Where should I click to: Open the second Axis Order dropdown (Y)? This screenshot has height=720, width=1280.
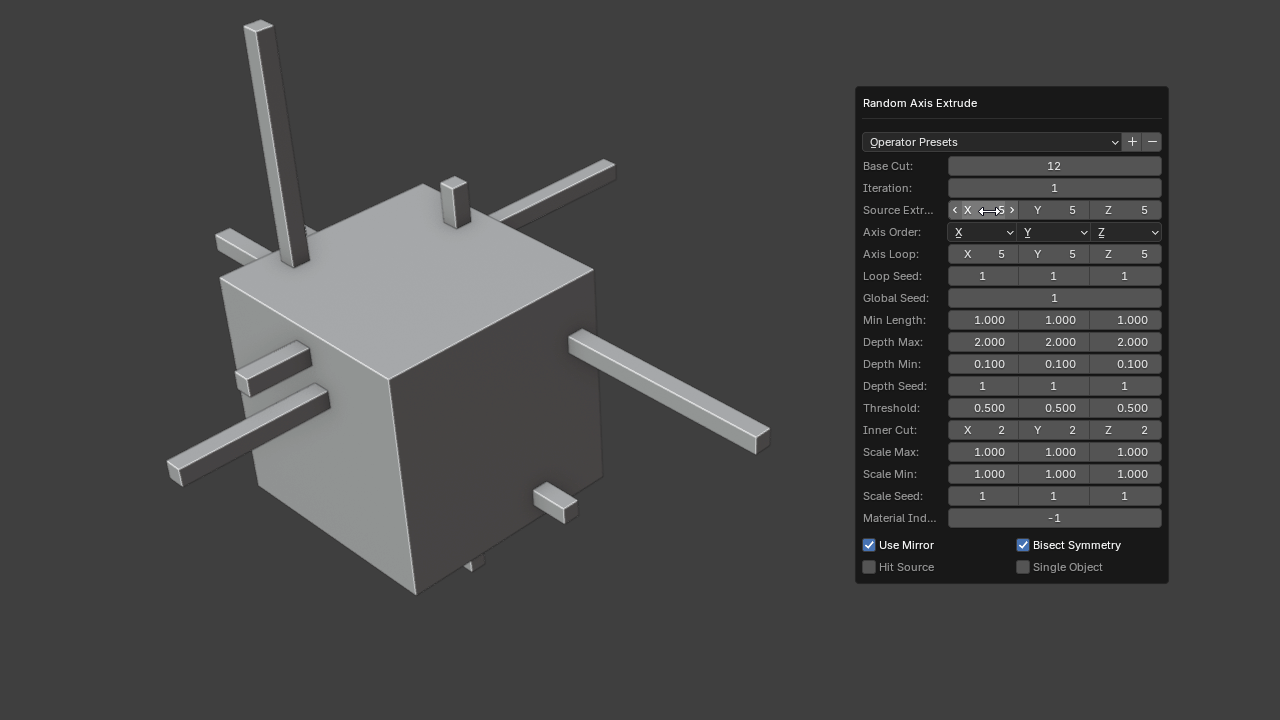[x=1054, y=232]
